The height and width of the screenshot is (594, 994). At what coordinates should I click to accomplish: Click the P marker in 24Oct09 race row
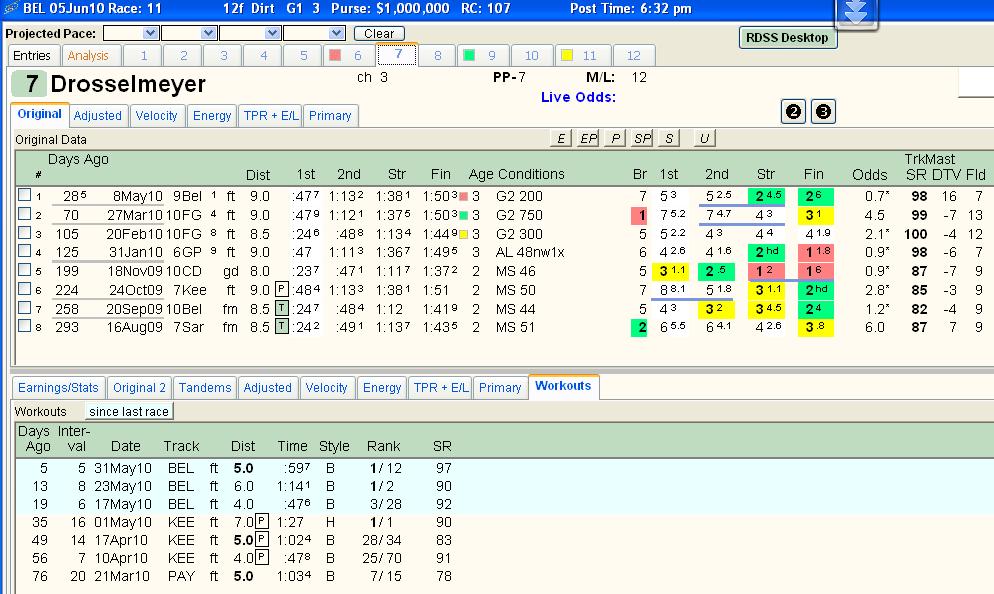pos(281,290)
